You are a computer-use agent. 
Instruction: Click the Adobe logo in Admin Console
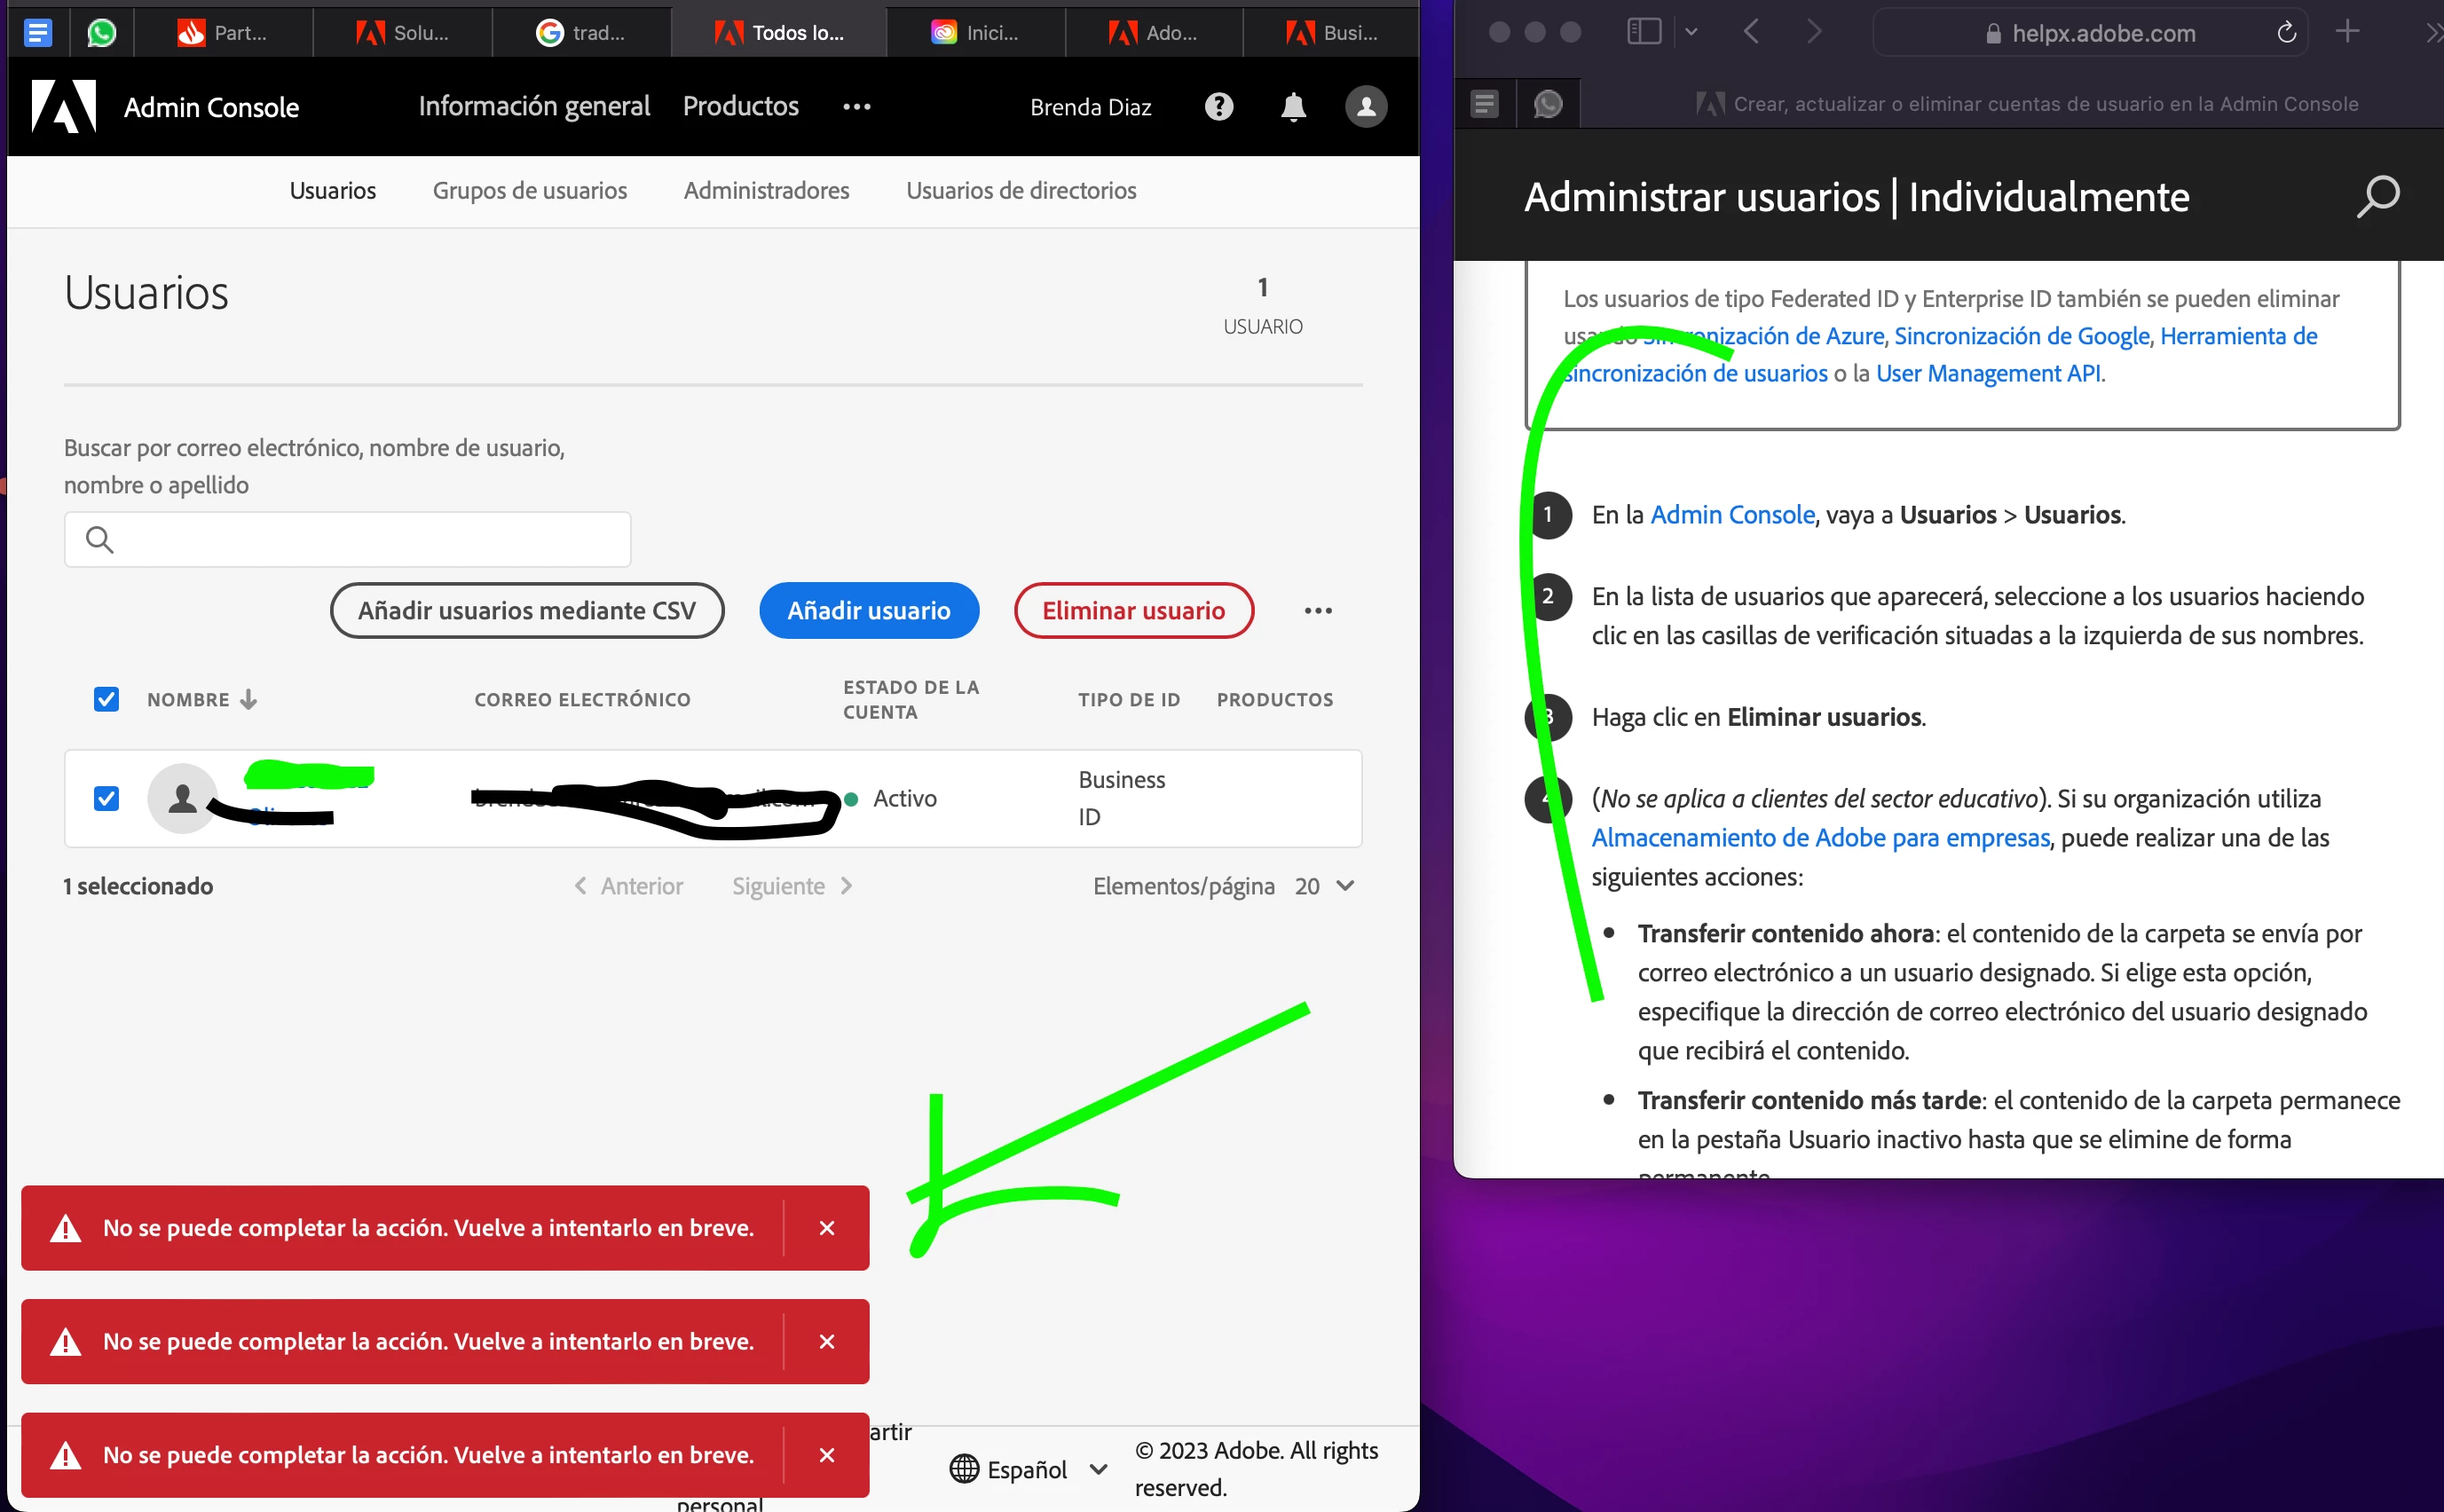[x=64, y=106]
